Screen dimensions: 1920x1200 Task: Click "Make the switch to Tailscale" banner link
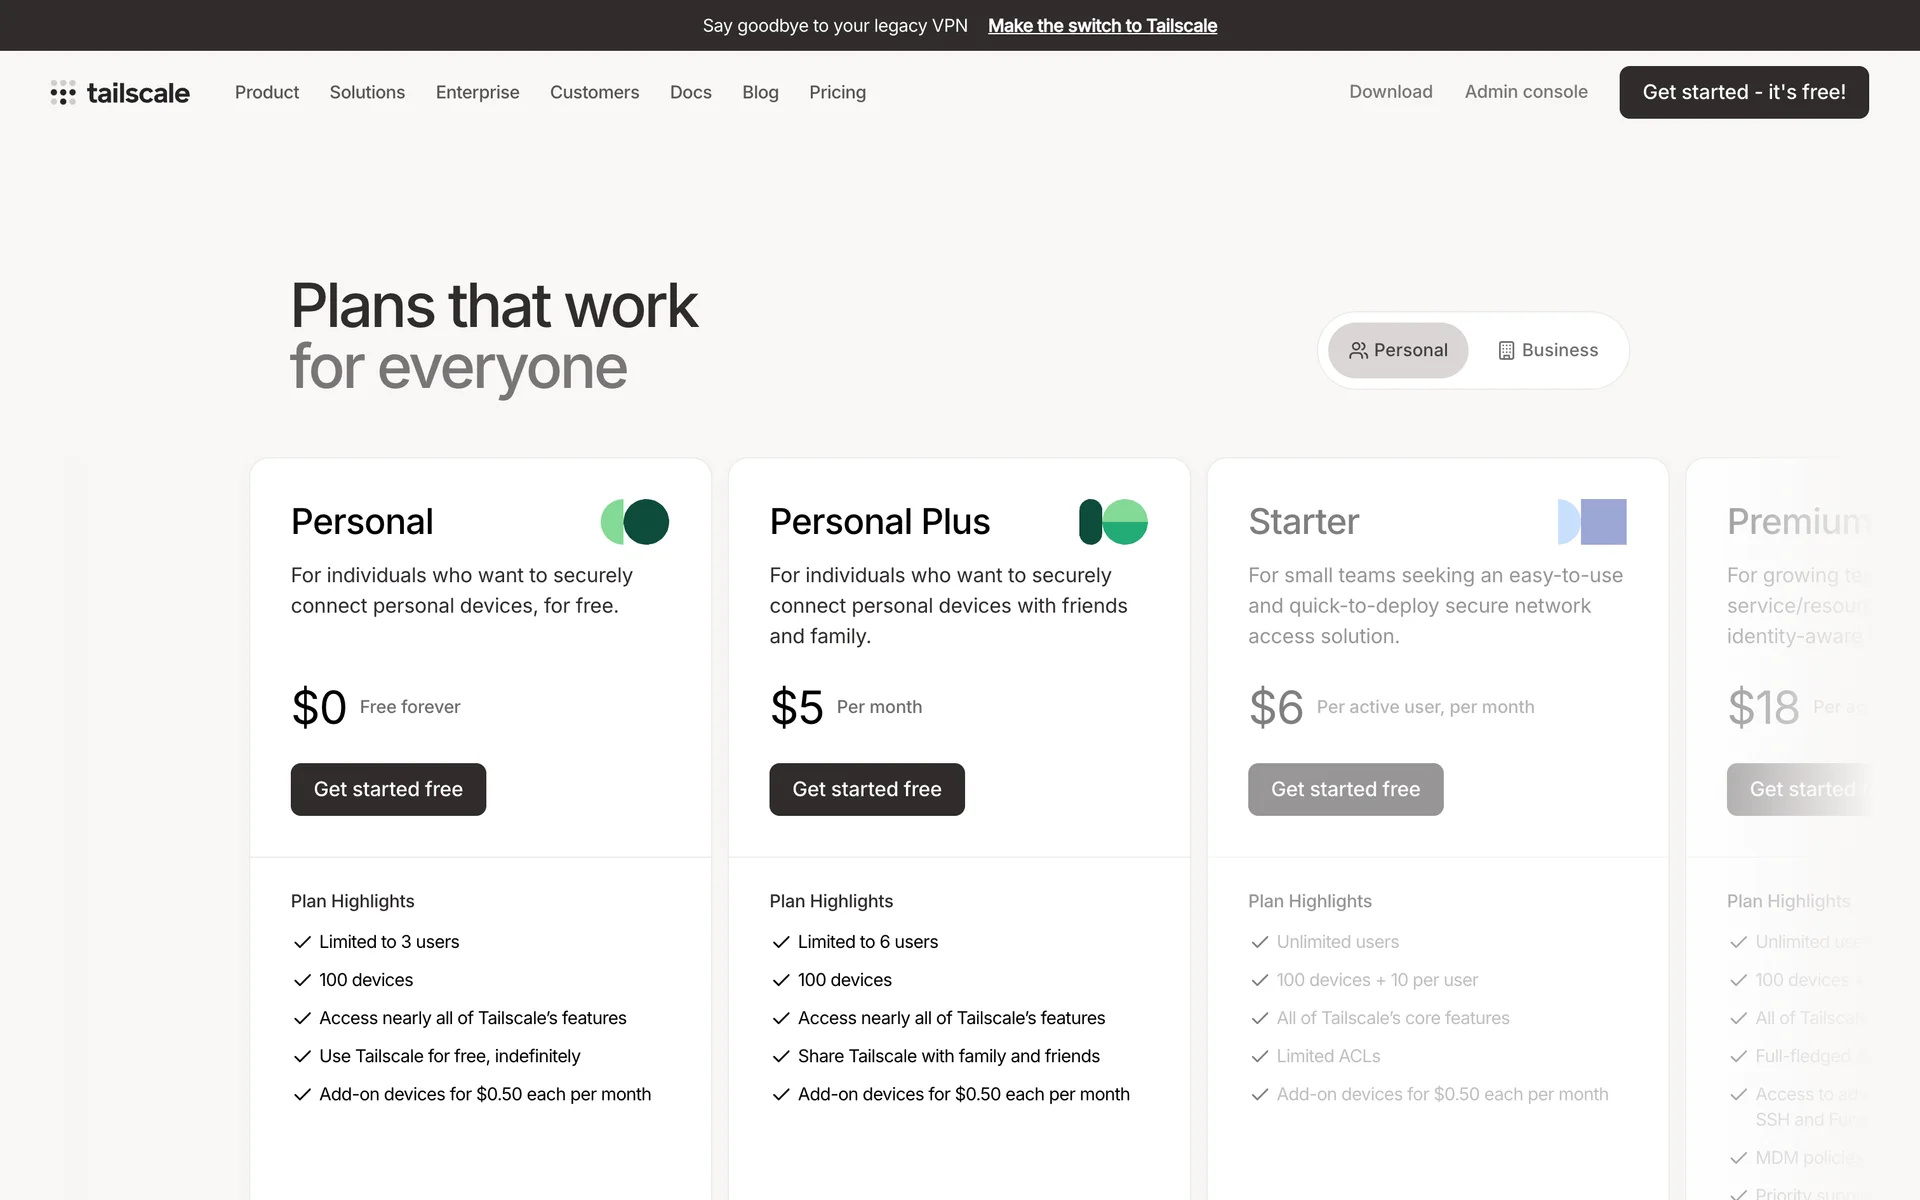pos(1102,26)
